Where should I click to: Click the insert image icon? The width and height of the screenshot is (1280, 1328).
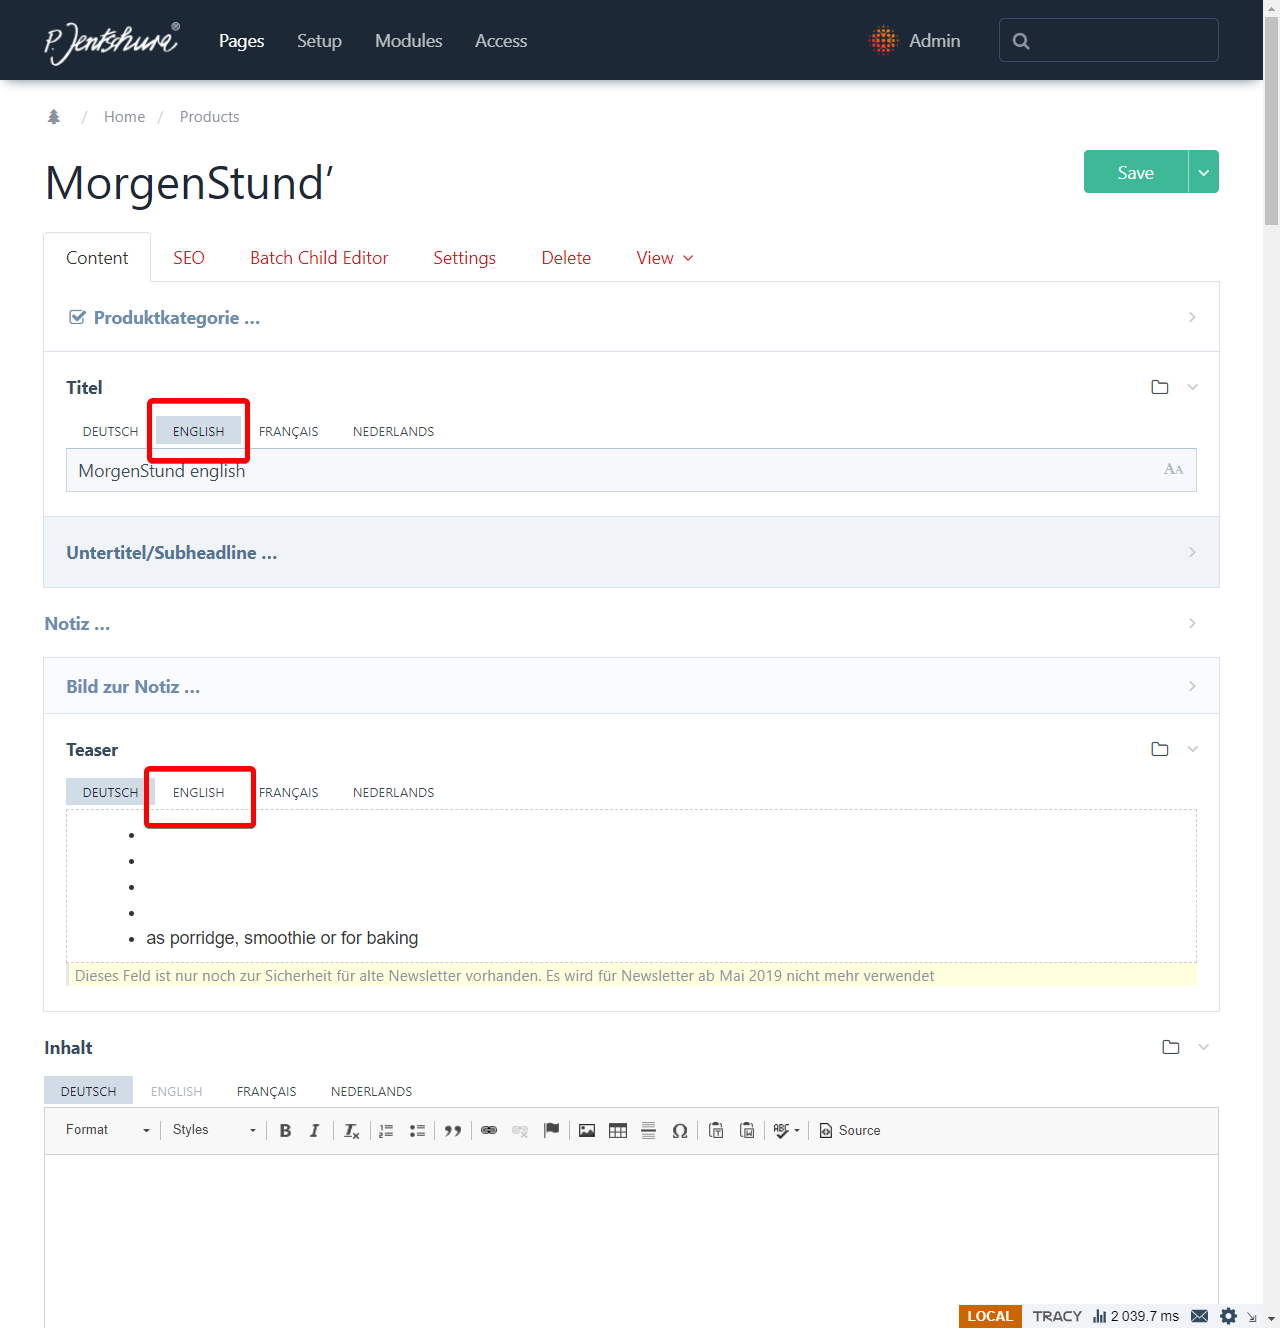pyautogui.click(x=587, y=1131)
